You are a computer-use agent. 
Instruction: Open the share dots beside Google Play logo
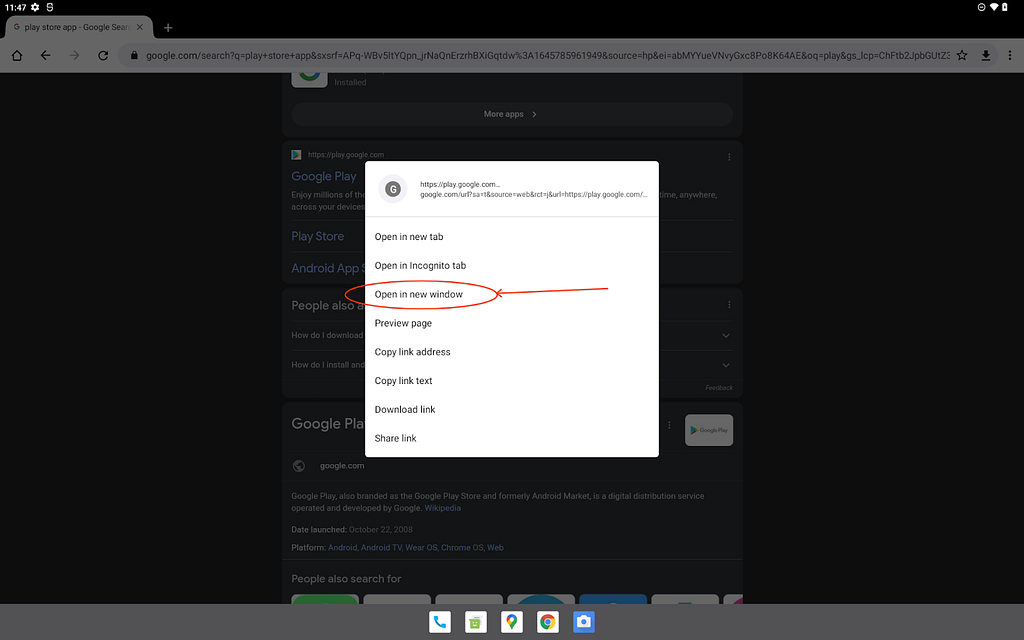pos(669,425)
